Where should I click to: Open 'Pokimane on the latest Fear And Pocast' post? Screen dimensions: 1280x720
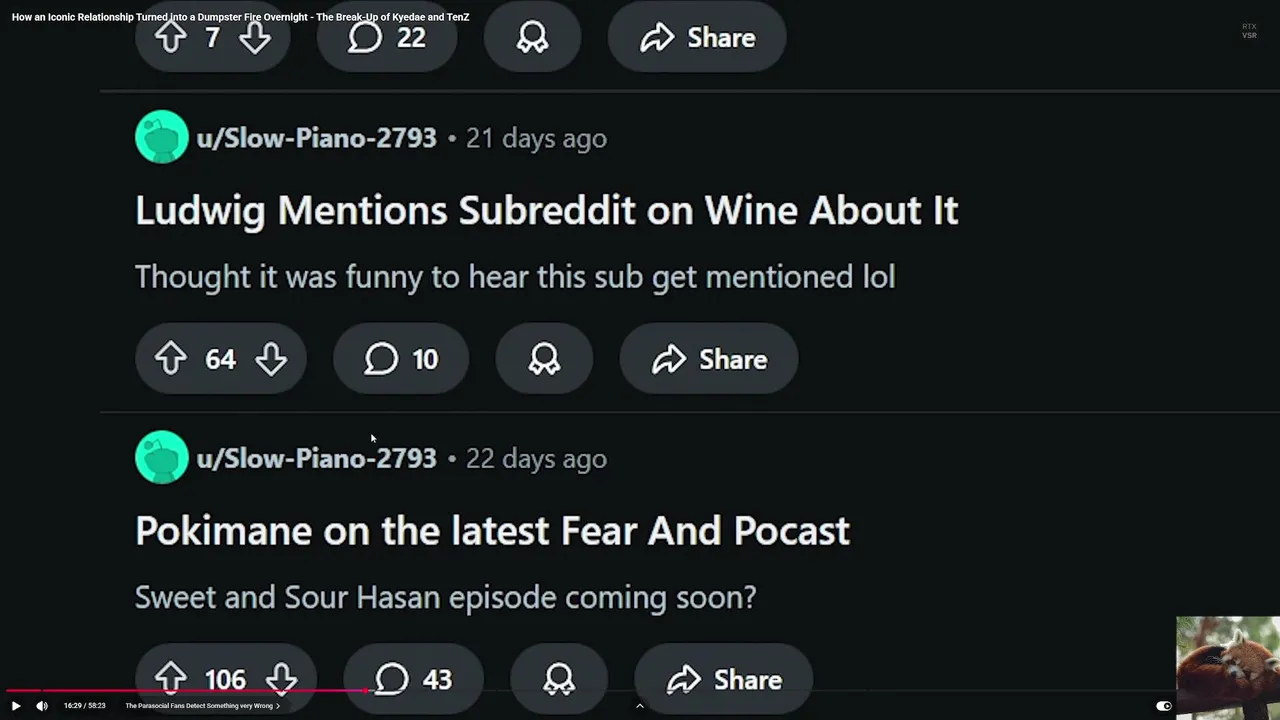[x=492, y=530]
